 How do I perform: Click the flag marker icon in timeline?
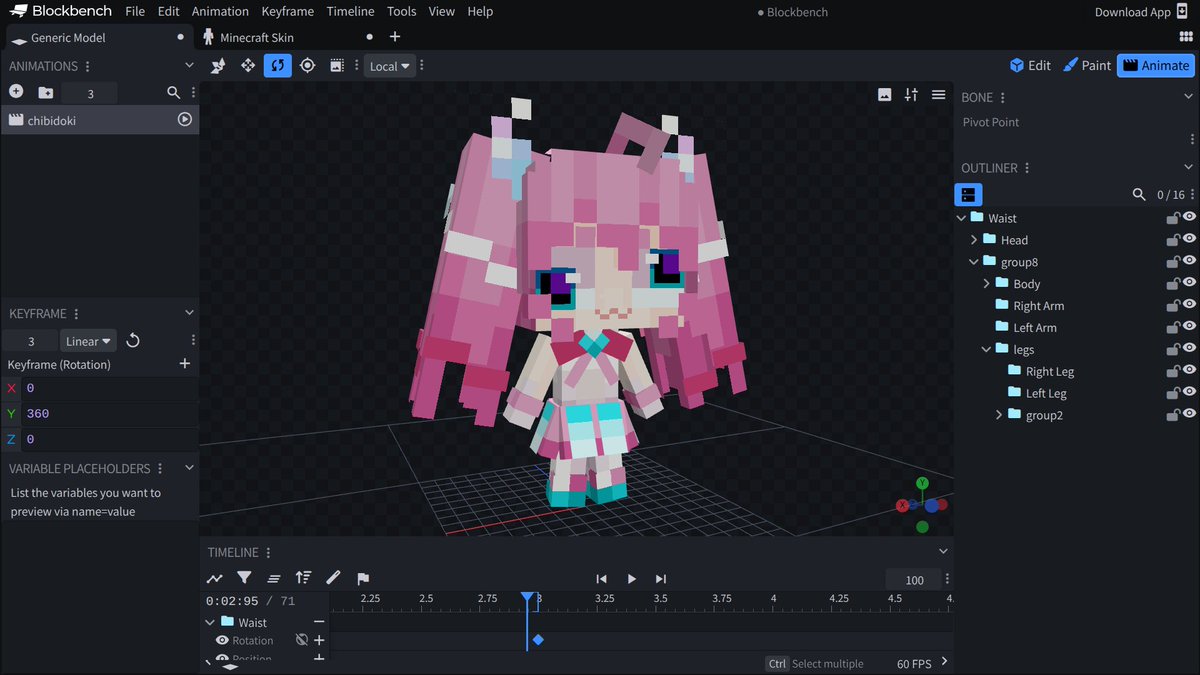tap(363, 578)
